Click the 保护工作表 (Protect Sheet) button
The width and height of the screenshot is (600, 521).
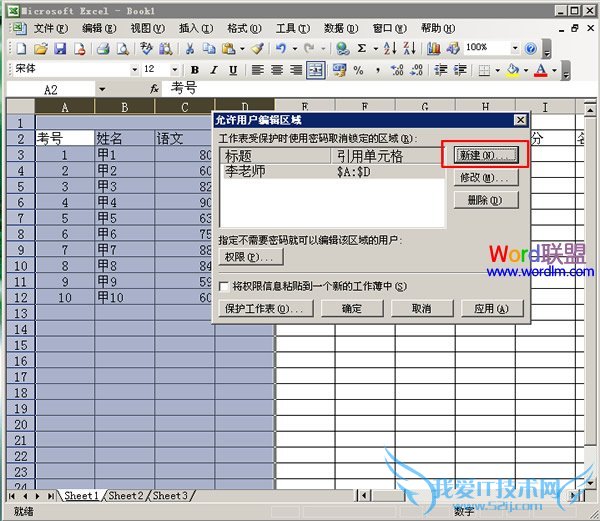coord(266,308)
